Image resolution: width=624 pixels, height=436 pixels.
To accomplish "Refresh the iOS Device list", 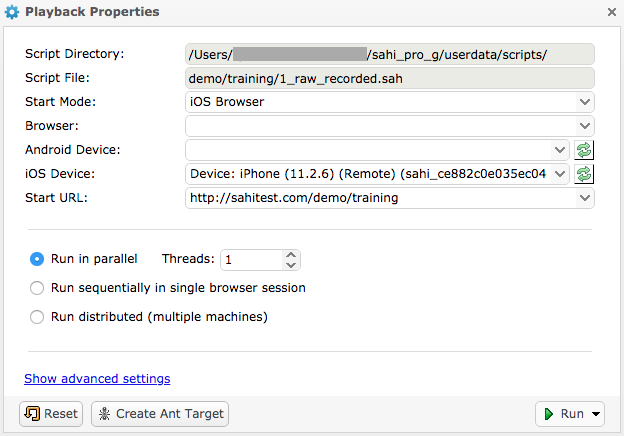I will [584, 174].
